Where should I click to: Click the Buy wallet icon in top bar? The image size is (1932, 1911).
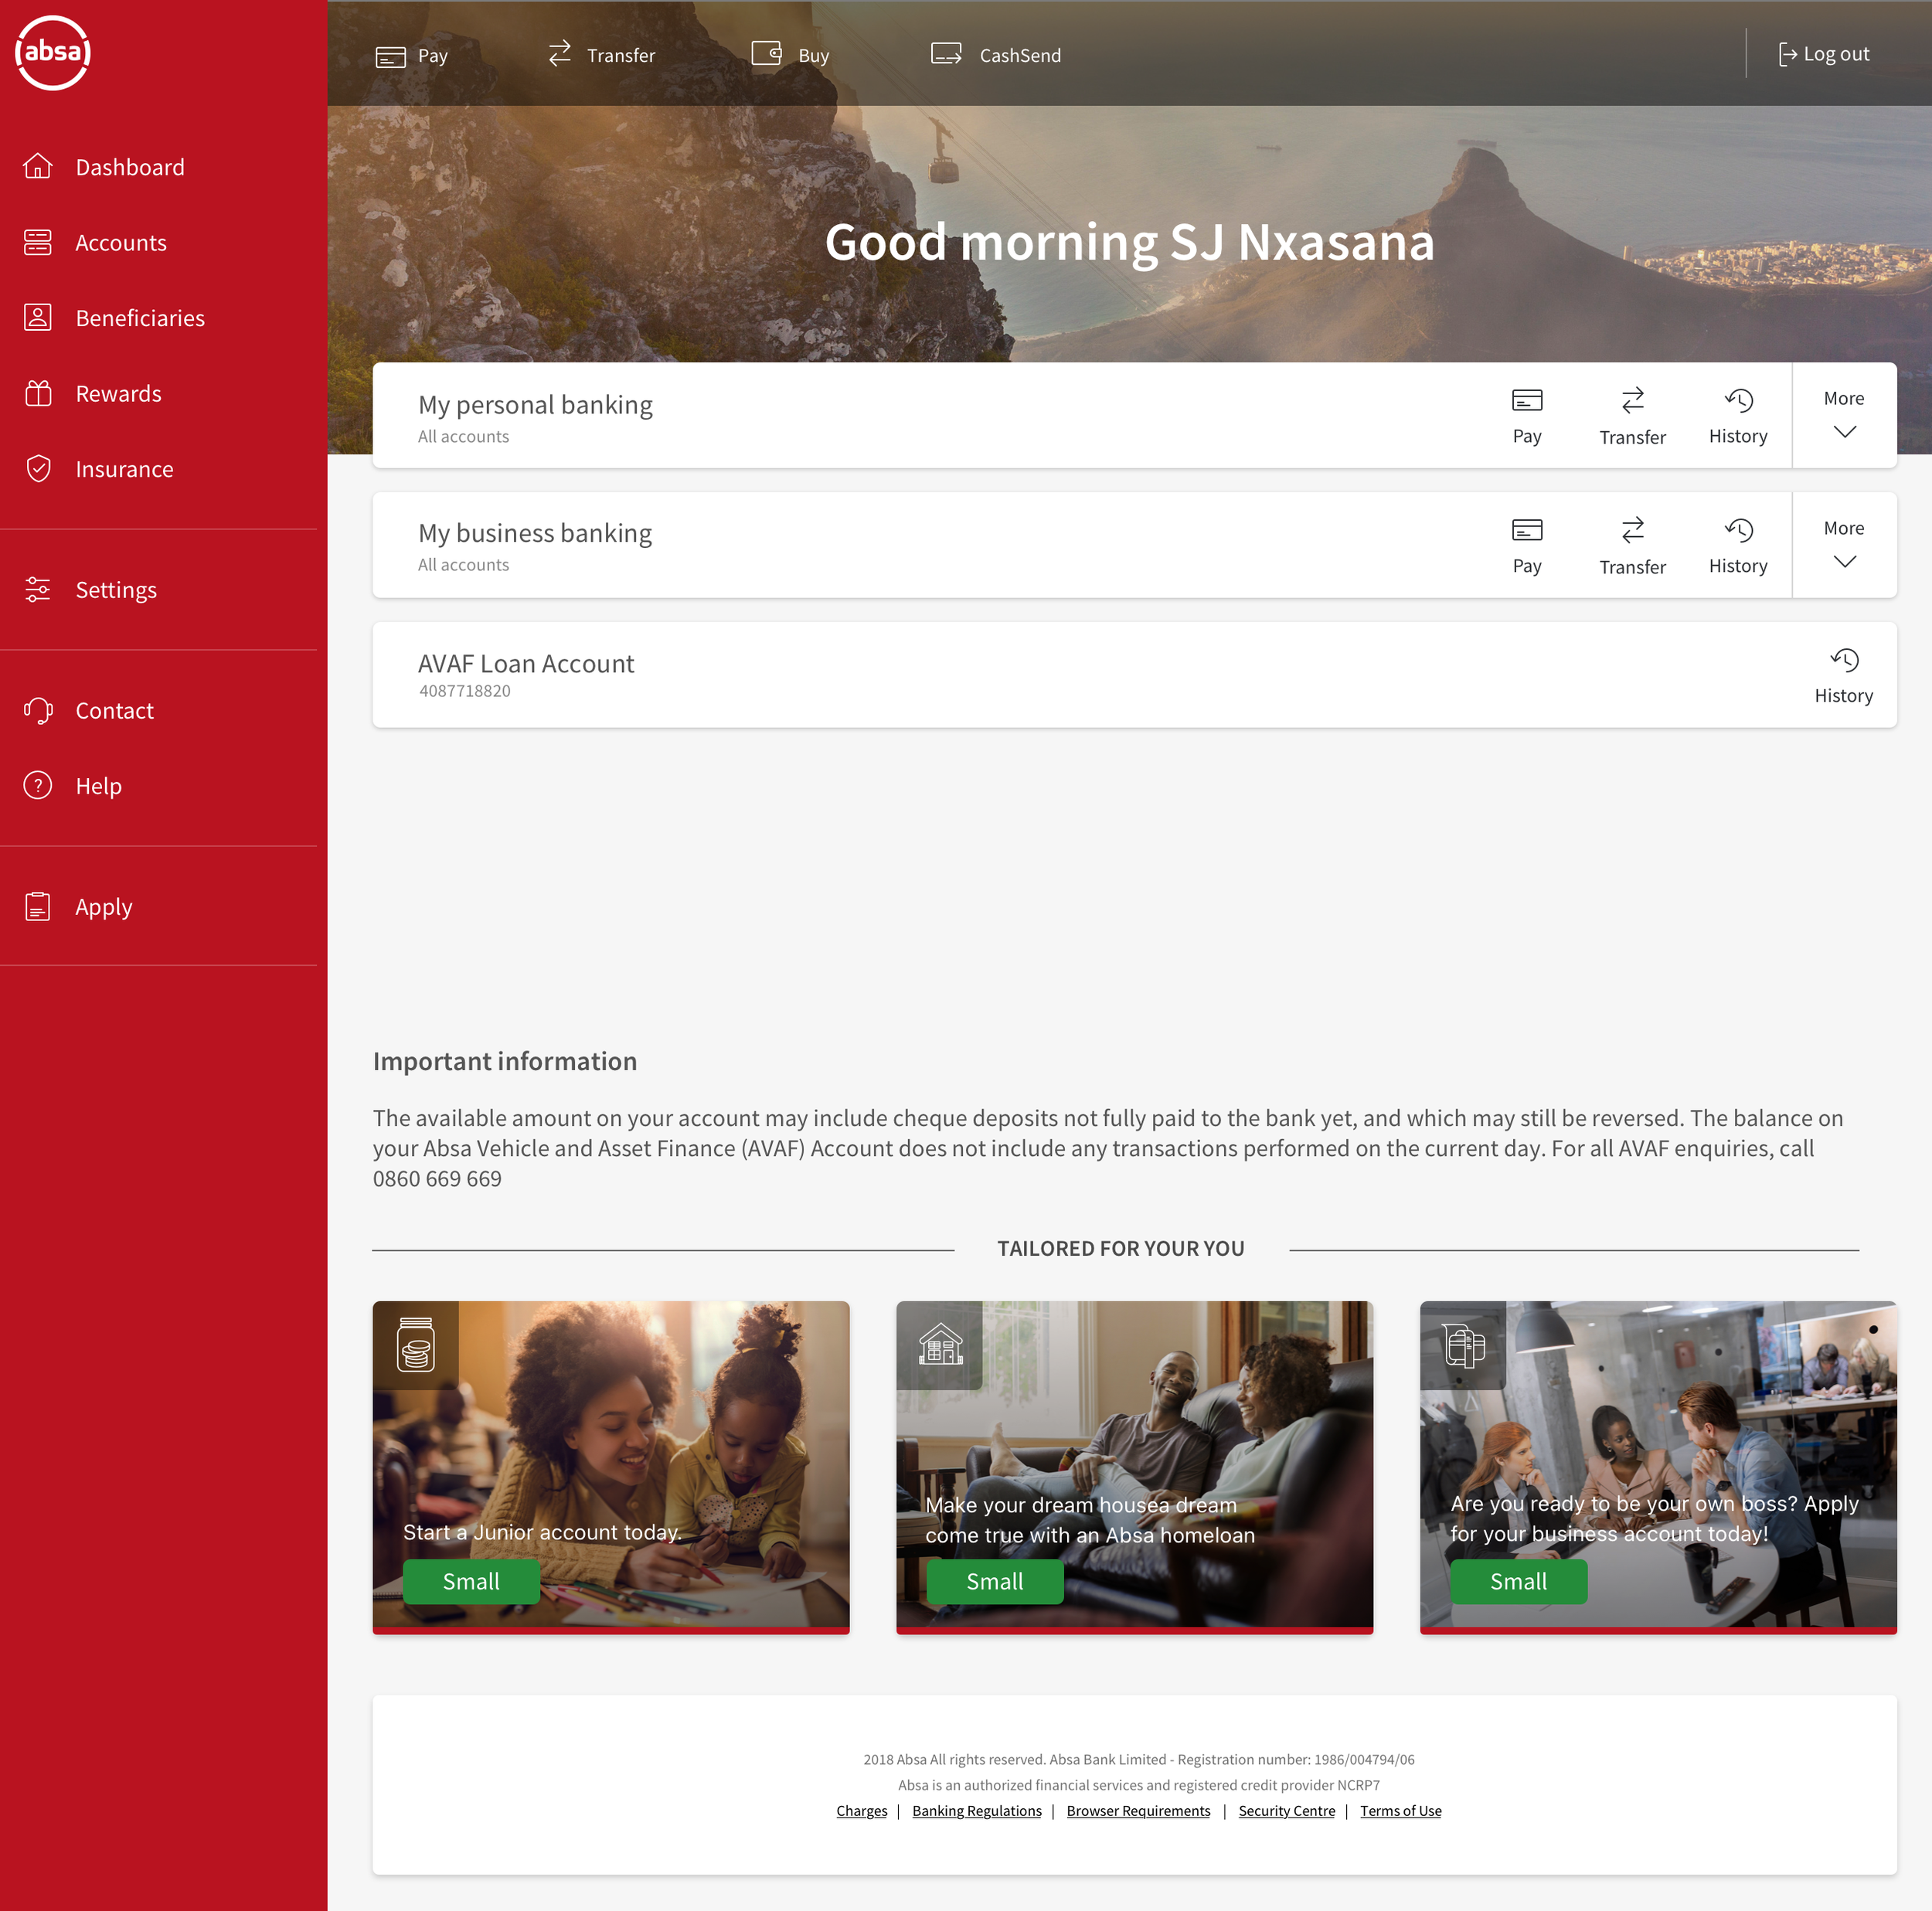767,53
